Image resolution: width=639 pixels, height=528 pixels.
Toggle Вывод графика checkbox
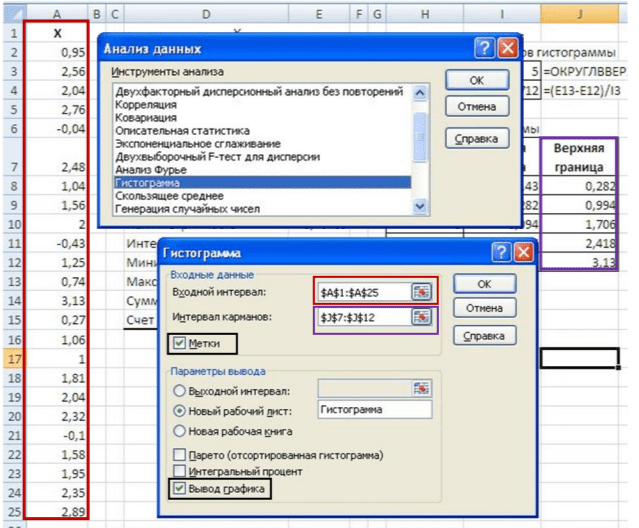pos(181,489)
